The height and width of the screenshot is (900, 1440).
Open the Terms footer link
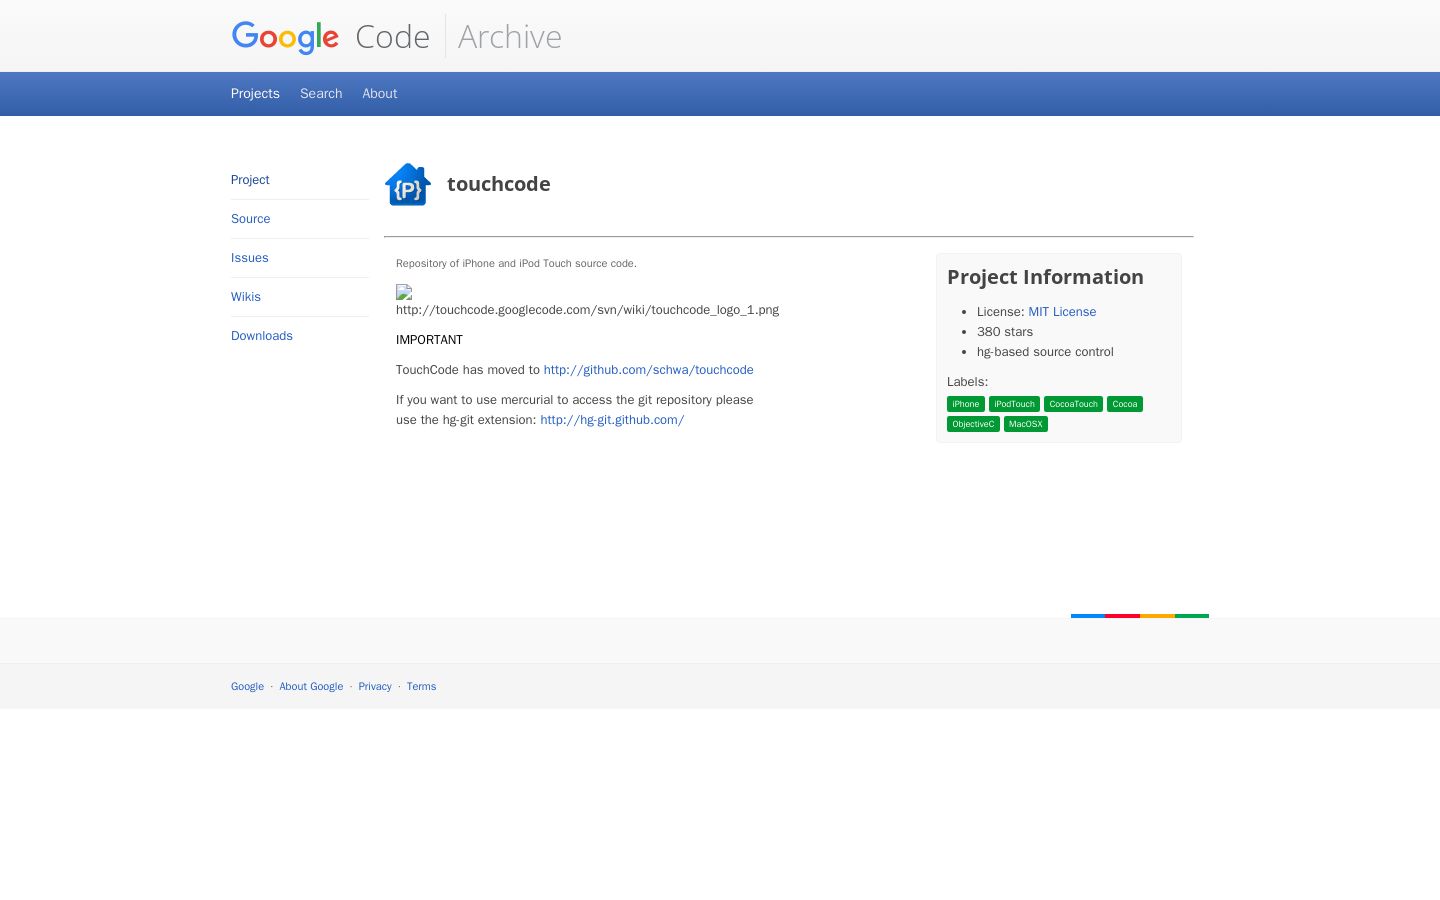coord(421,687)
